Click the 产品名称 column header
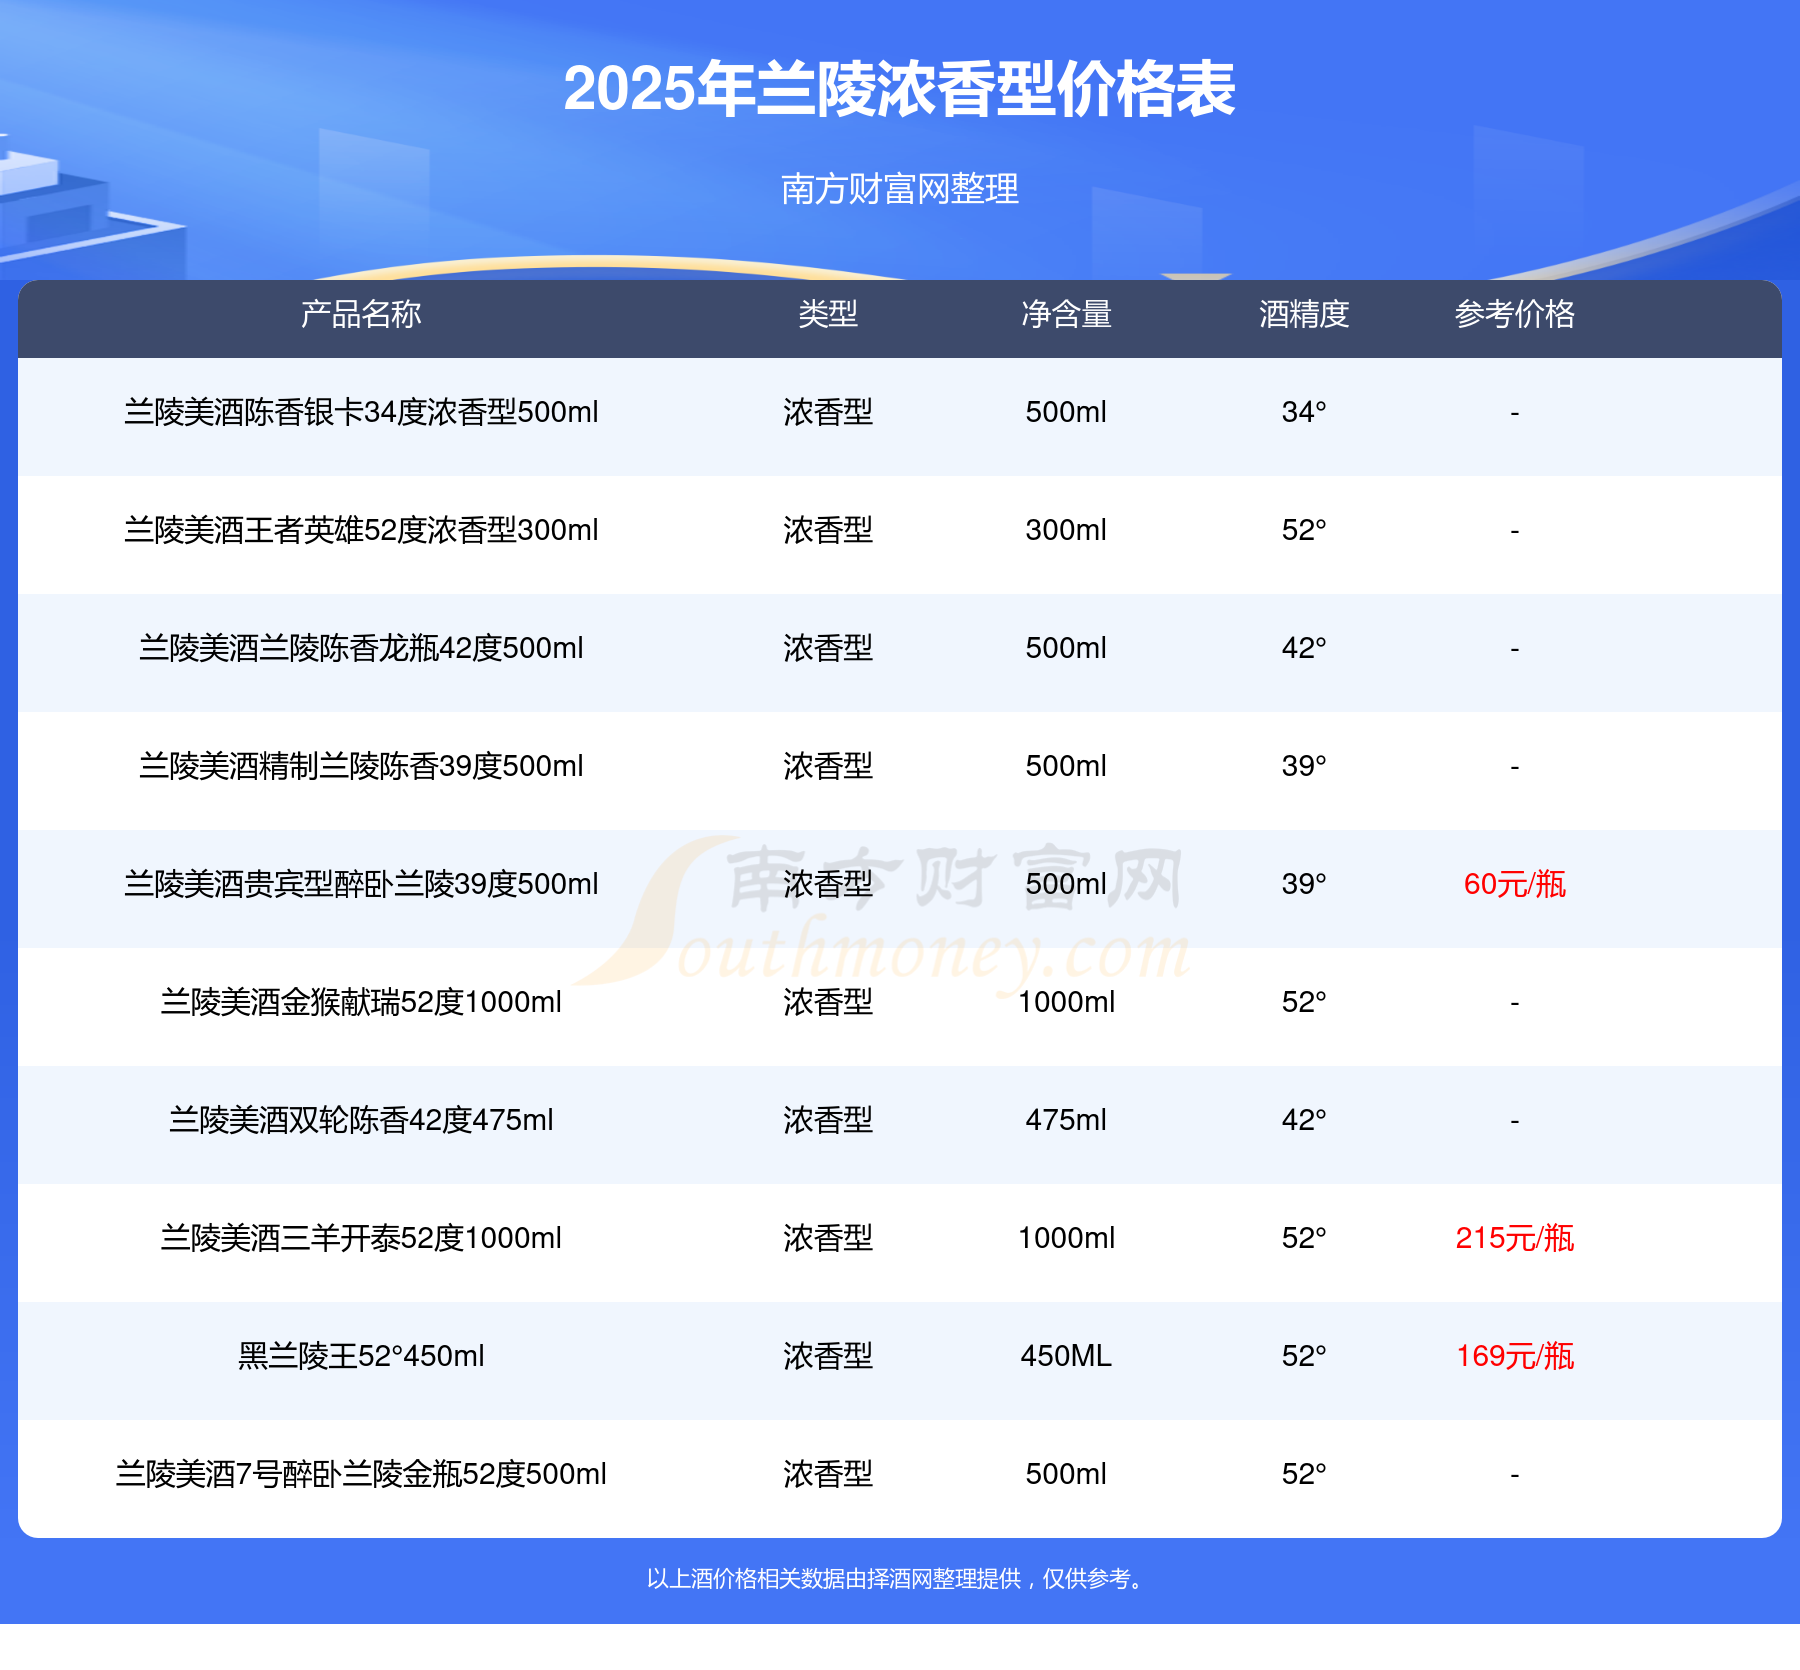1800x1670 pixels. [x=361, y=314]
